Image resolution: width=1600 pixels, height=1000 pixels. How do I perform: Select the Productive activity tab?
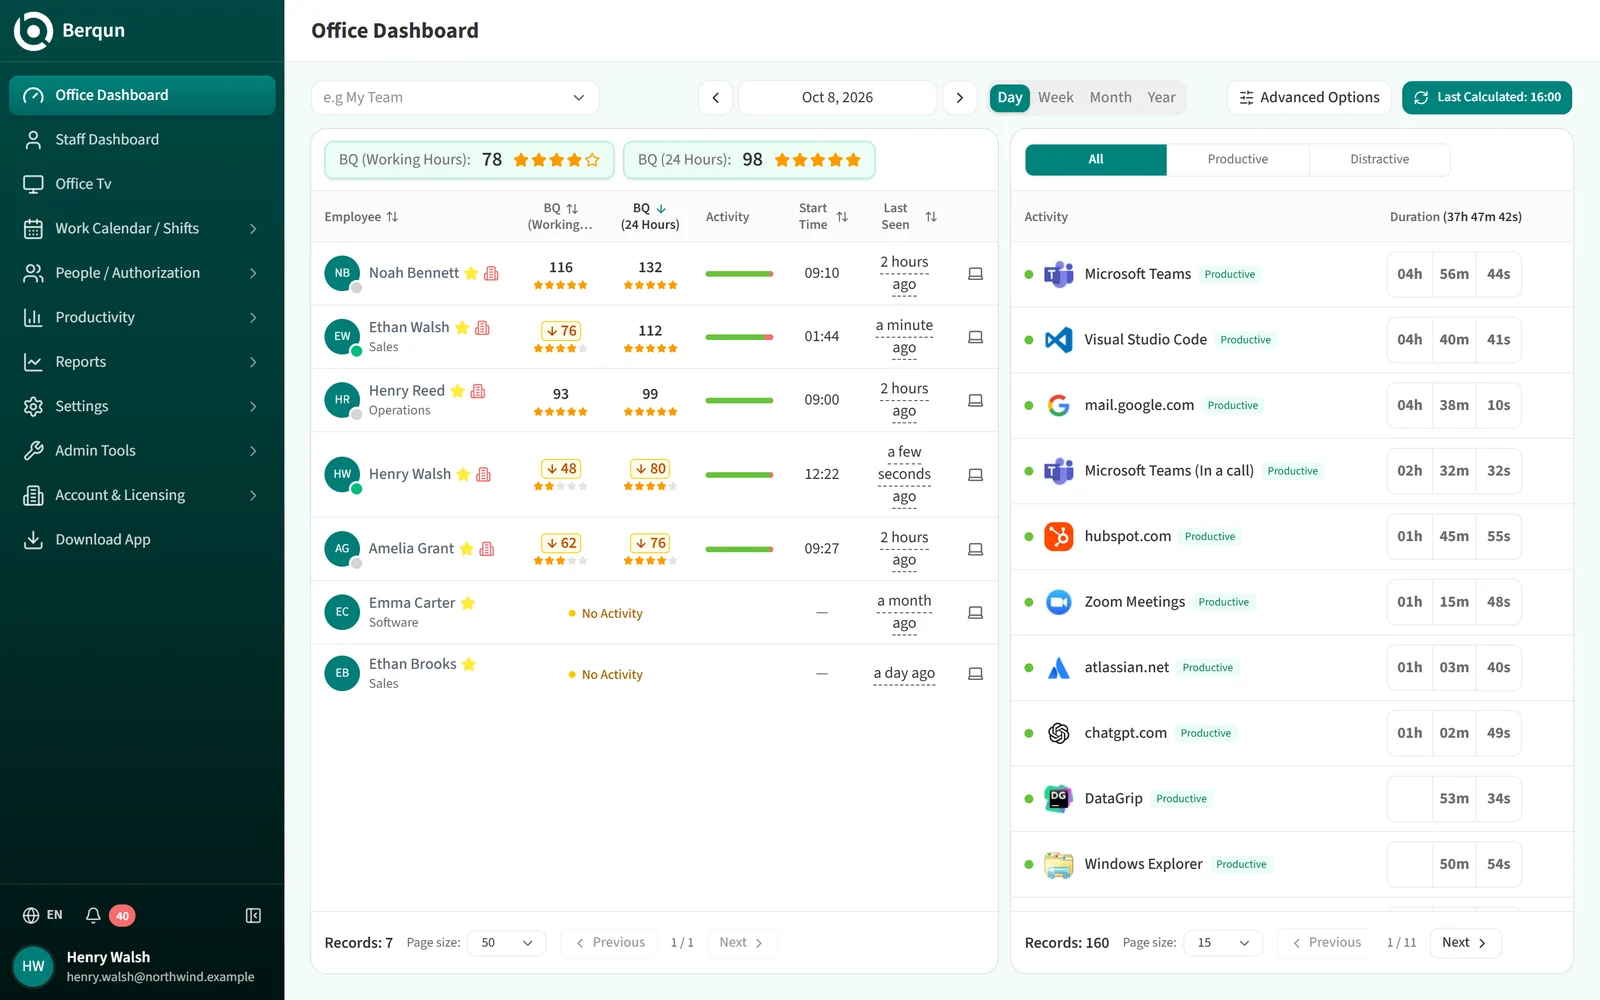(x=1237, y=159)
